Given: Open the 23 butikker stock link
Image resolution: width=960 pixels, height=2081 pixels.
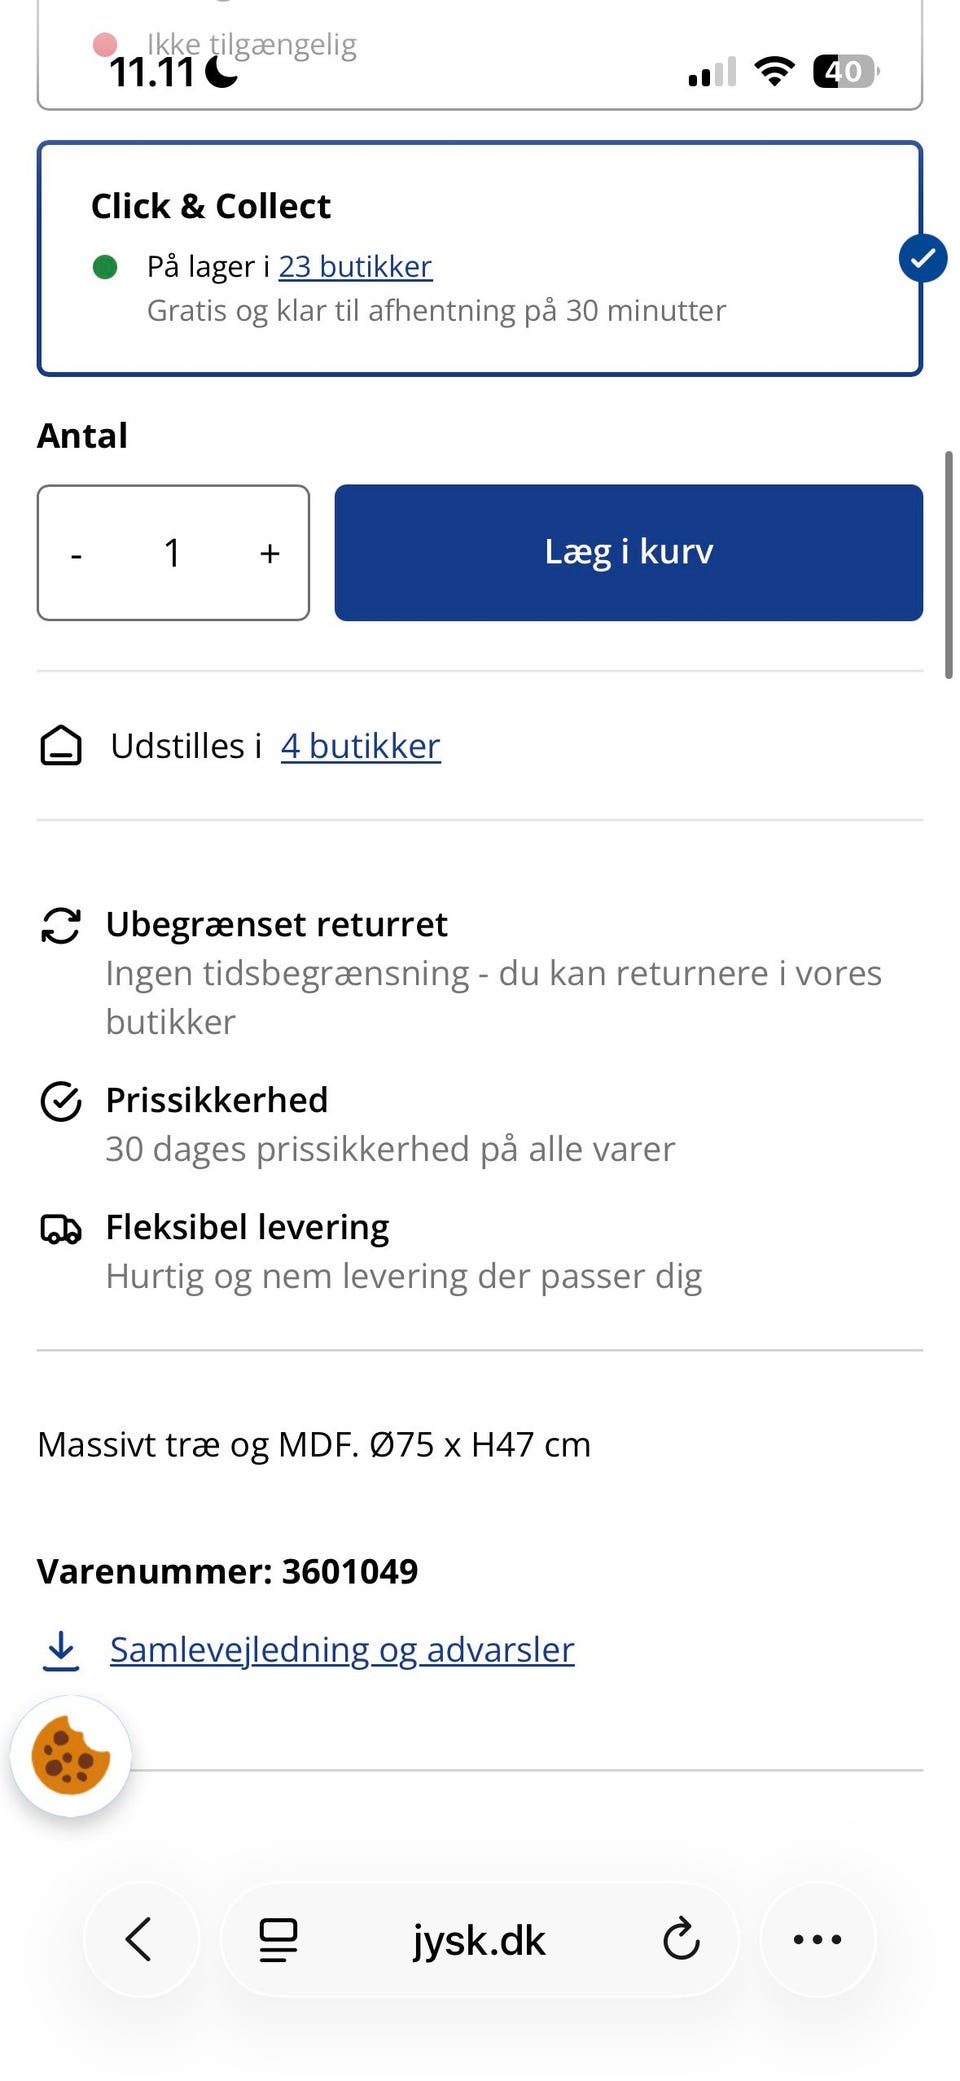Looking at the screenshot, I should click(x=355, y=267).
